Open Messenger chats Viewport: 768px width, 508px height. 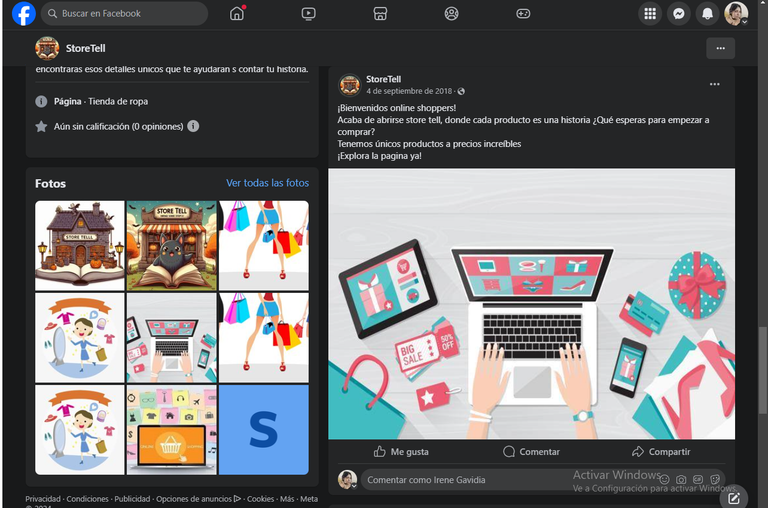coord(678,14)
